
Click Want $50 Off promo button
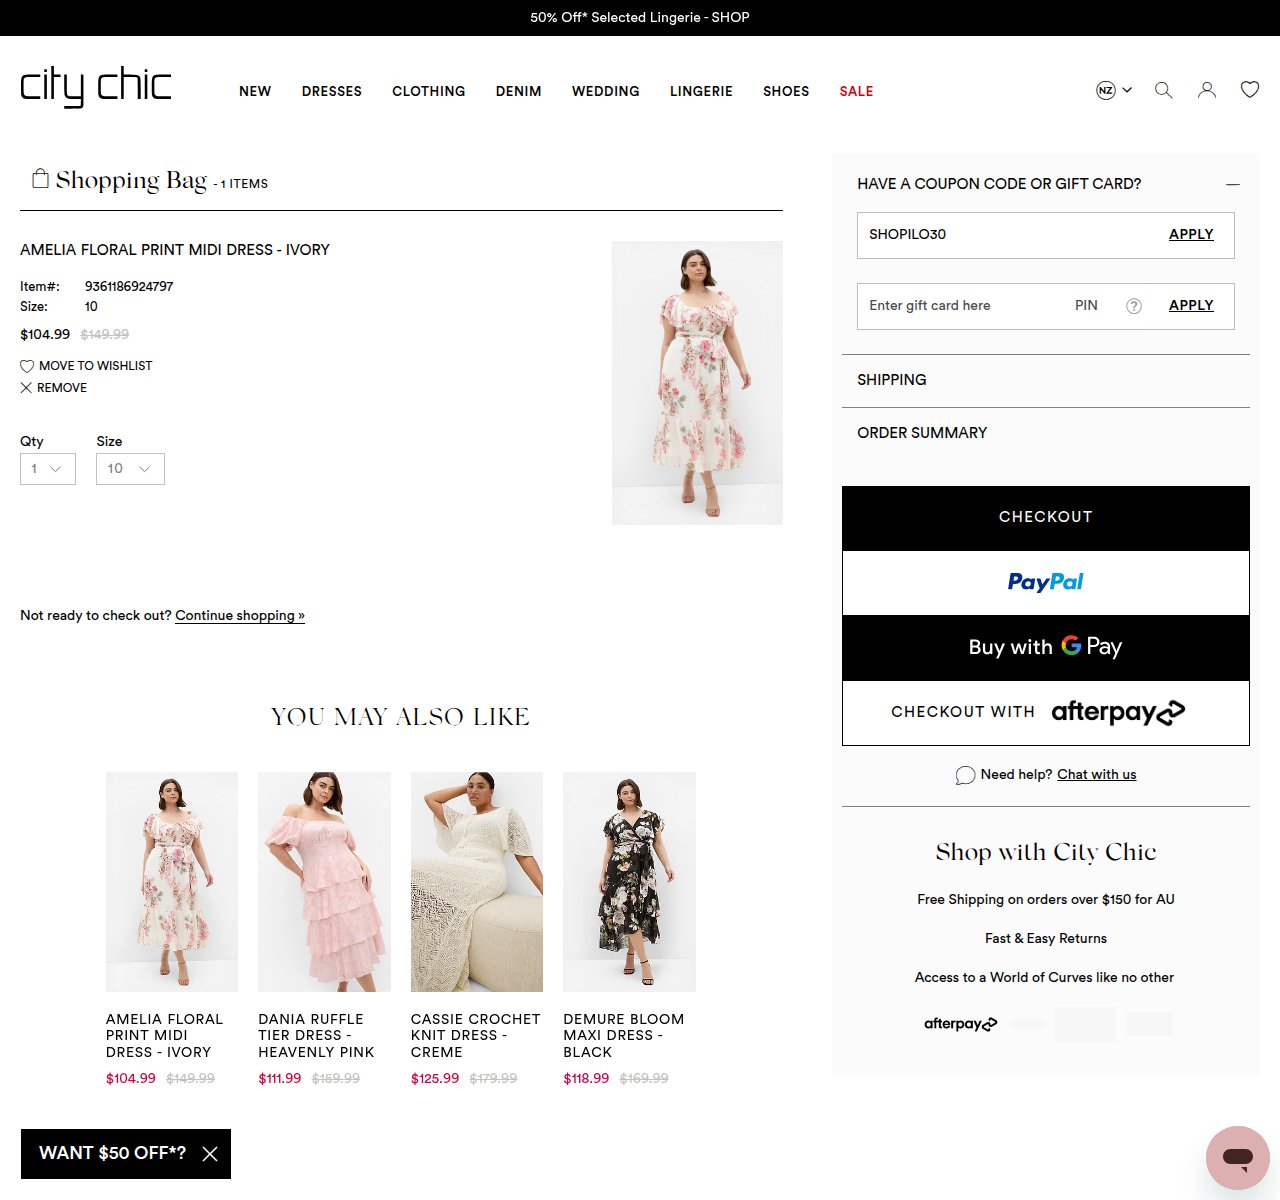(x=112, y=1154)
